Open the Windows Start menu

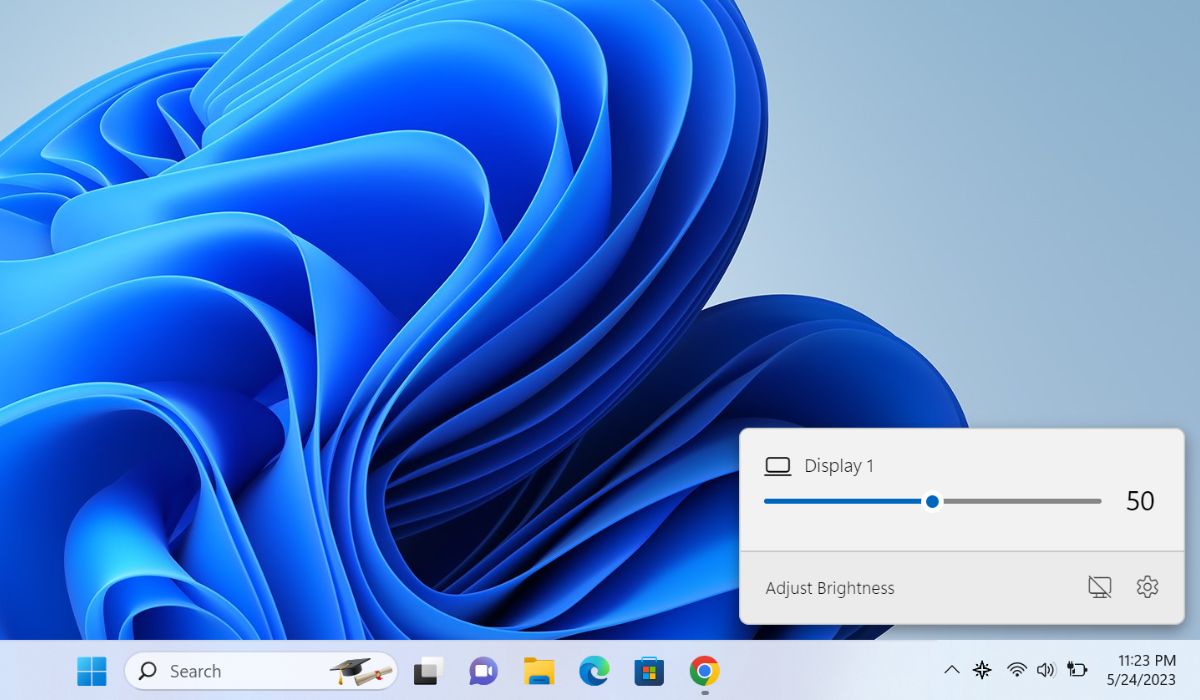92,670
